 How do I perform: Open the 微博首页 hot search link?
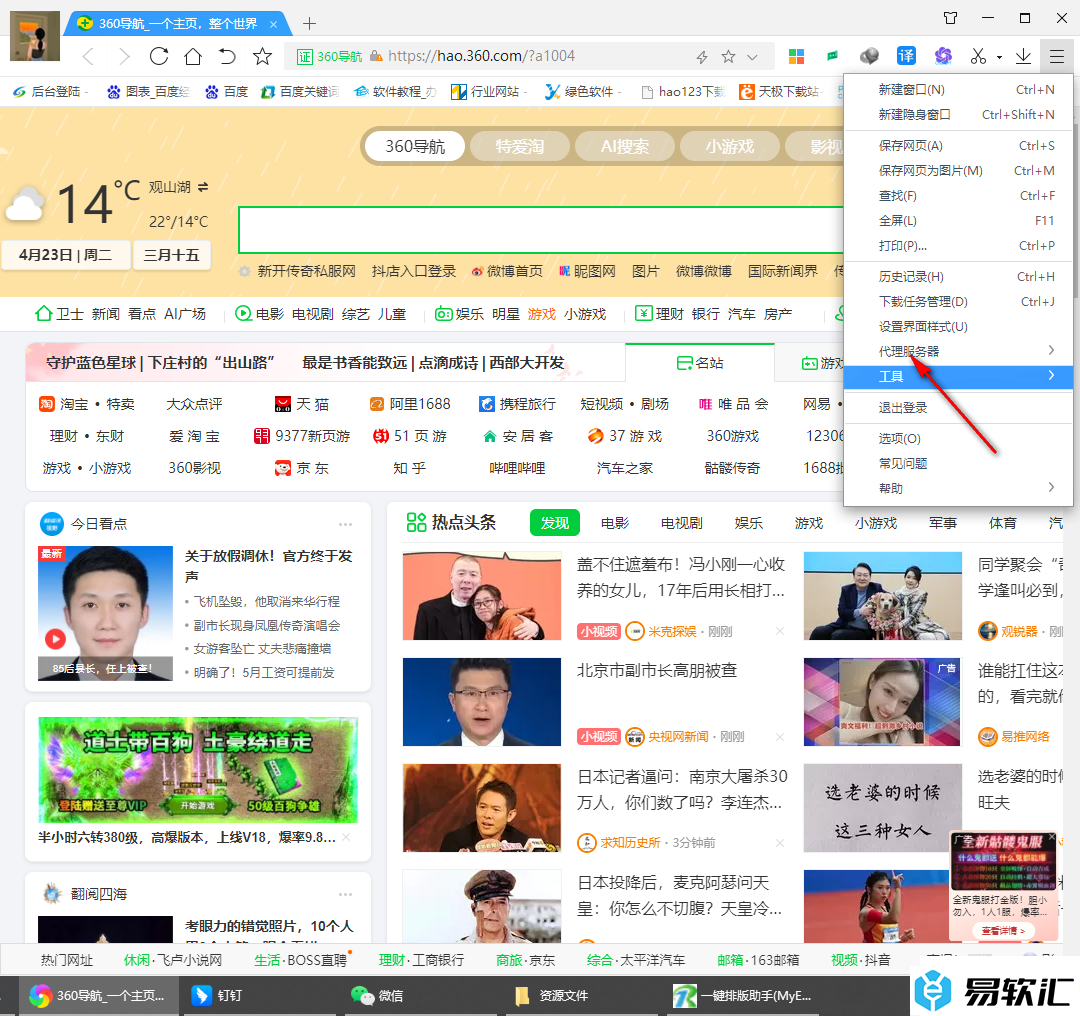[508, 271]
